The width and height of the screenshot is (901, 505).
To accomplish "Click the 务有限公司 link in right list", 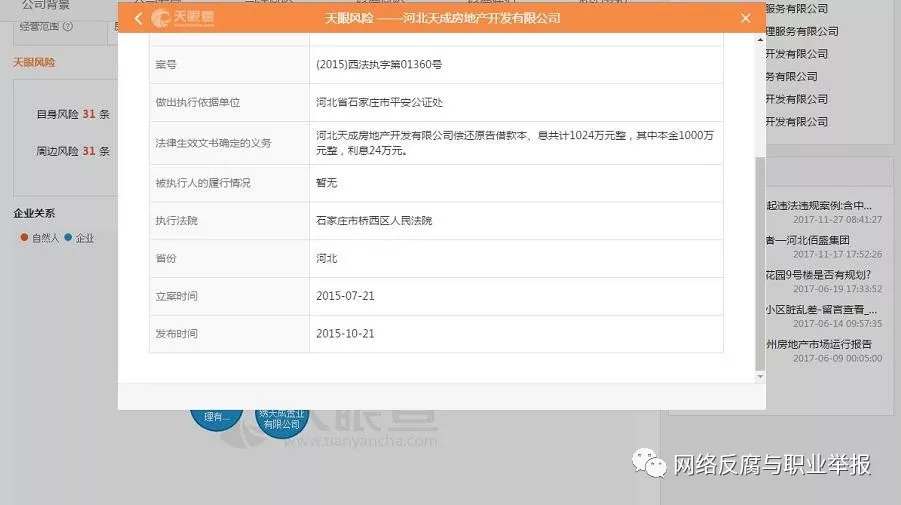I will (x=791, y=76).
